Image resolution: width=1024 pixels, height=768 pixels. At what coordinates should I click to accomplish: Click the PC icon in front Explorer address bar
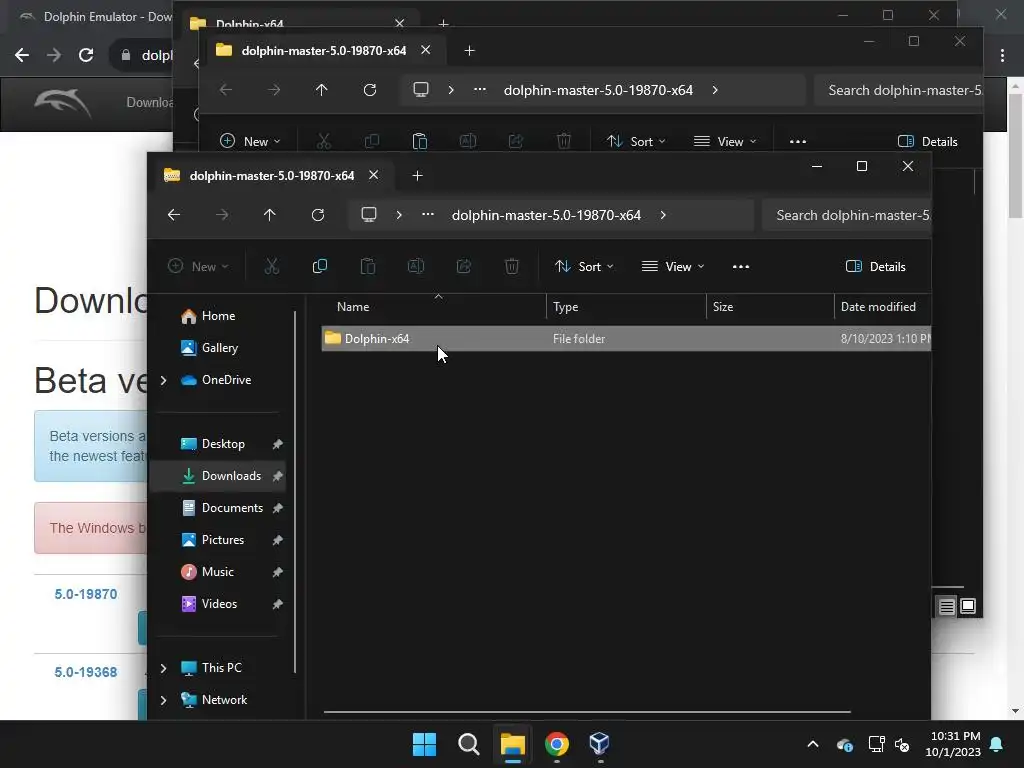pos(369,215)
